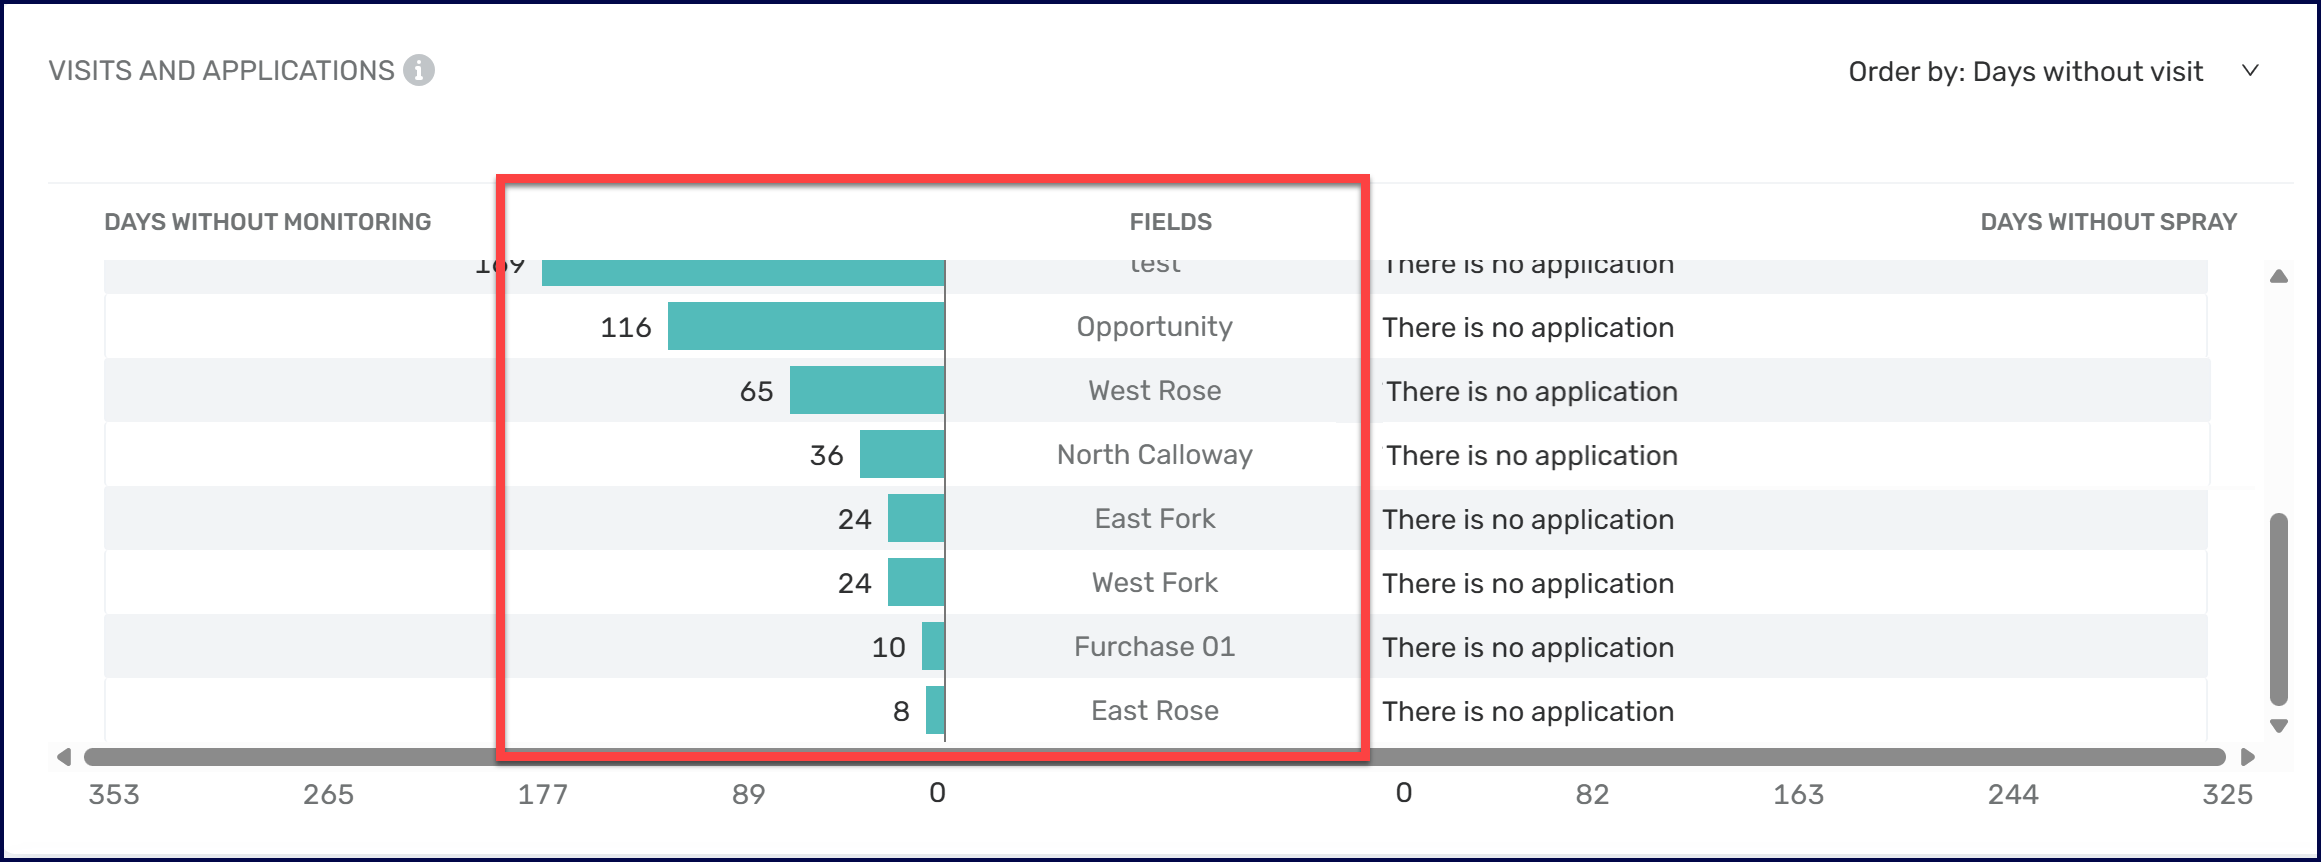Open the Order by dropdown
The height and width of the screenshot is (862, 2321).
point(2025,72)
